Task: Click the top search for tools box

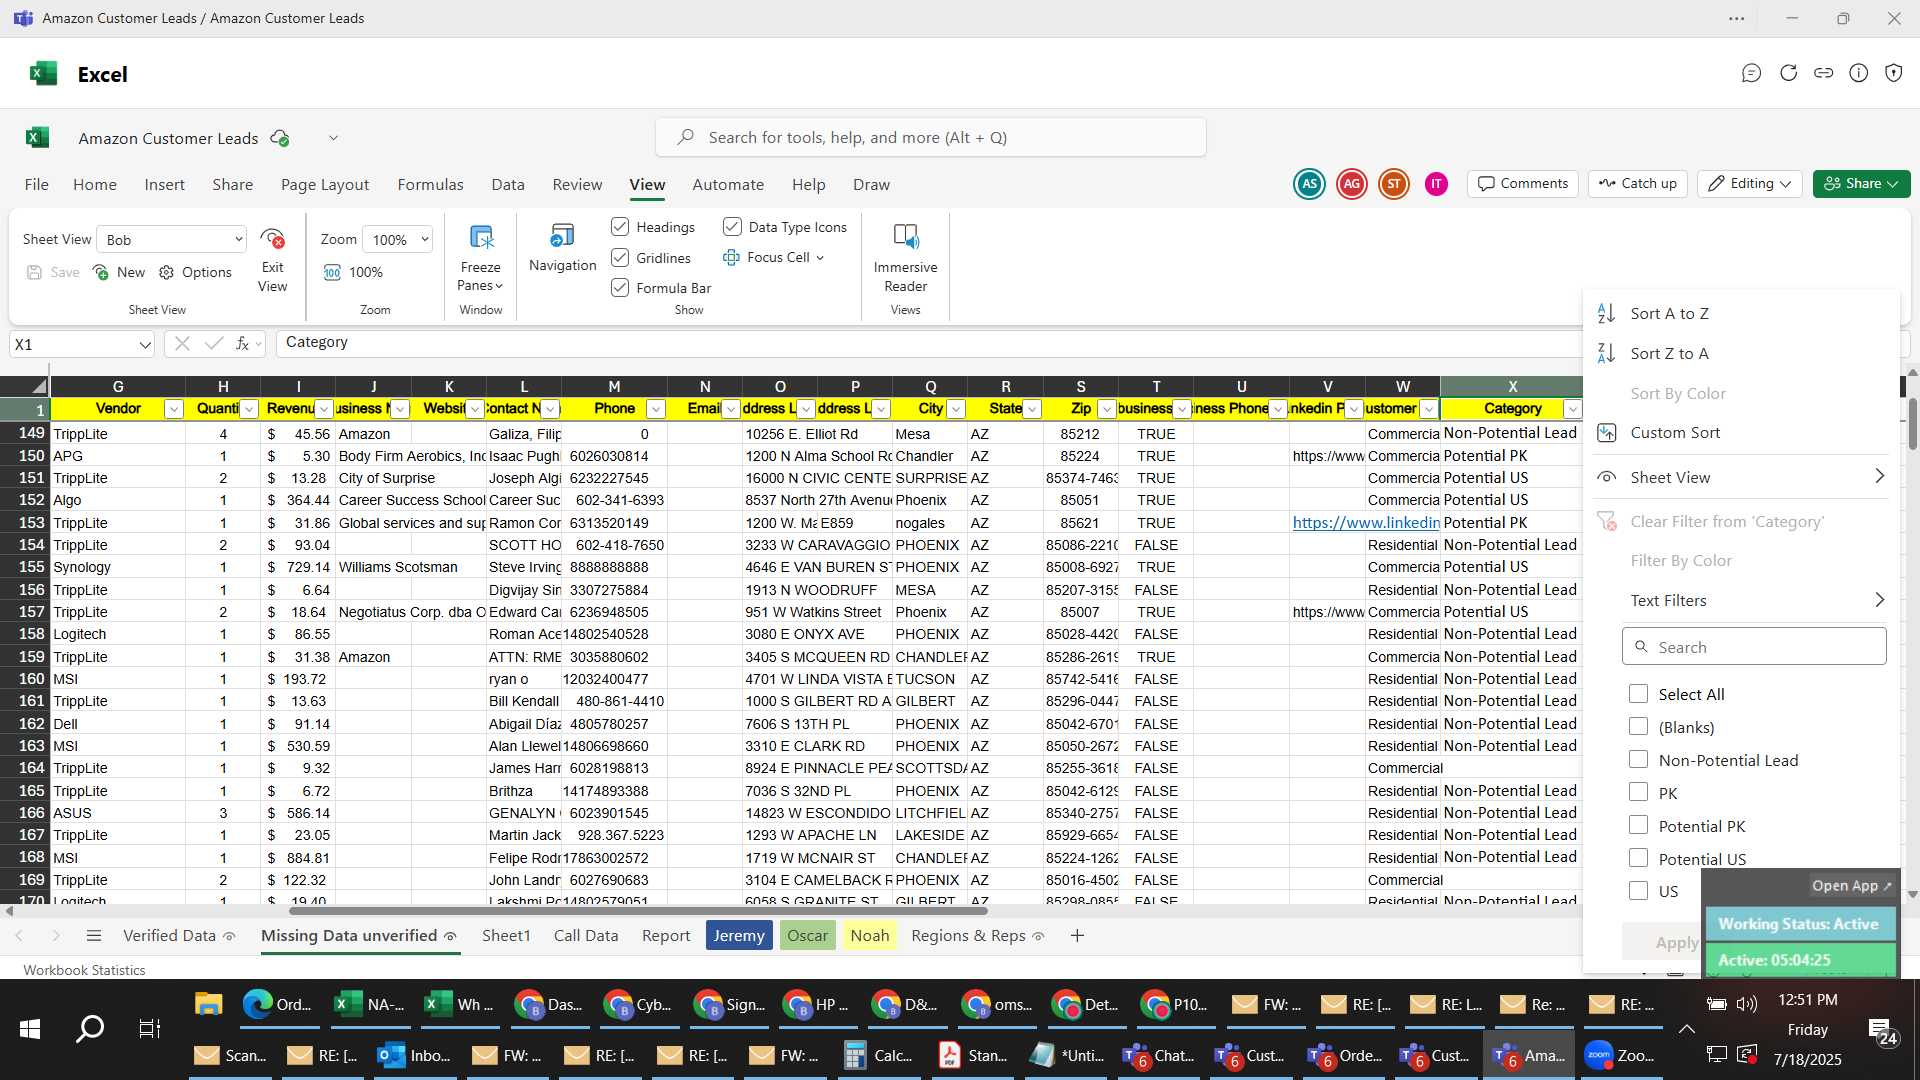Action: coord(931,137)
